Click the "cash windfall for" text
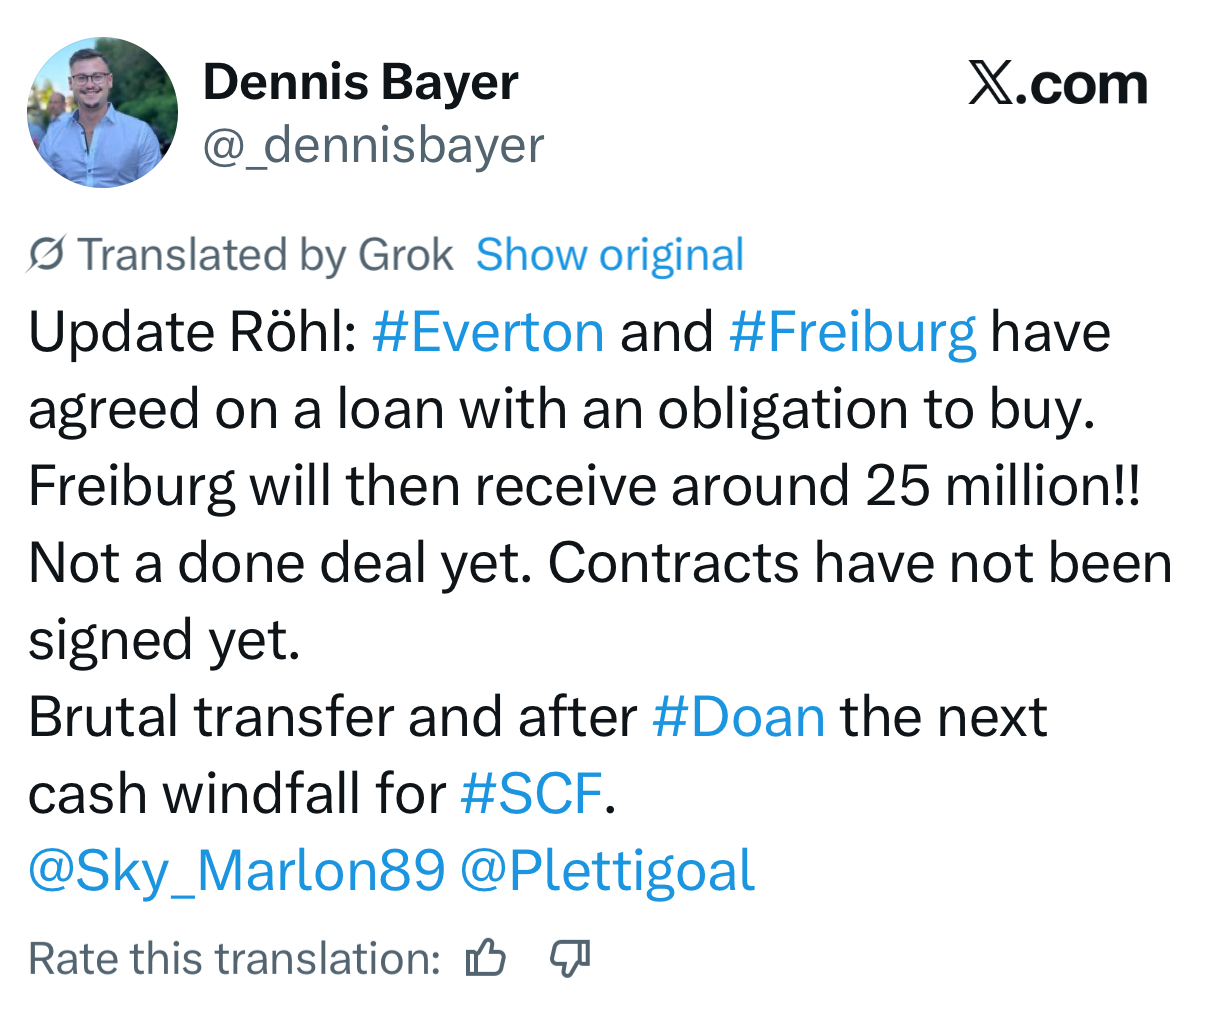The width and height of the screenshot is (1206, 1018). pos(236,793)
